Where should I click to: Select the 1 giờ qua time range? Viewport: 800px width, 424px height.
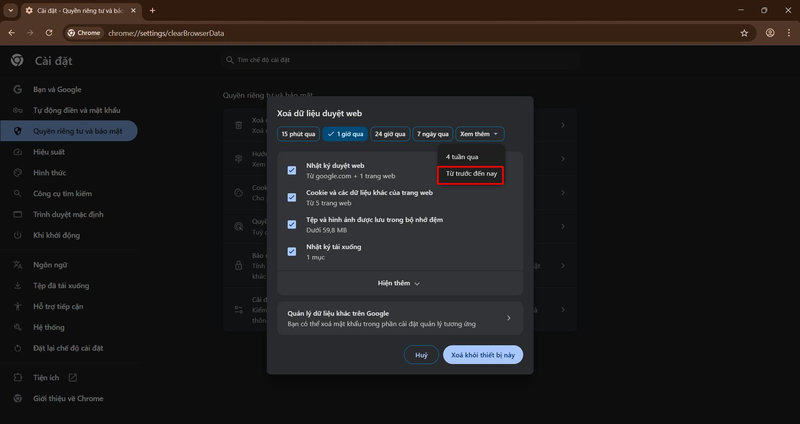(x=345, y=134)
